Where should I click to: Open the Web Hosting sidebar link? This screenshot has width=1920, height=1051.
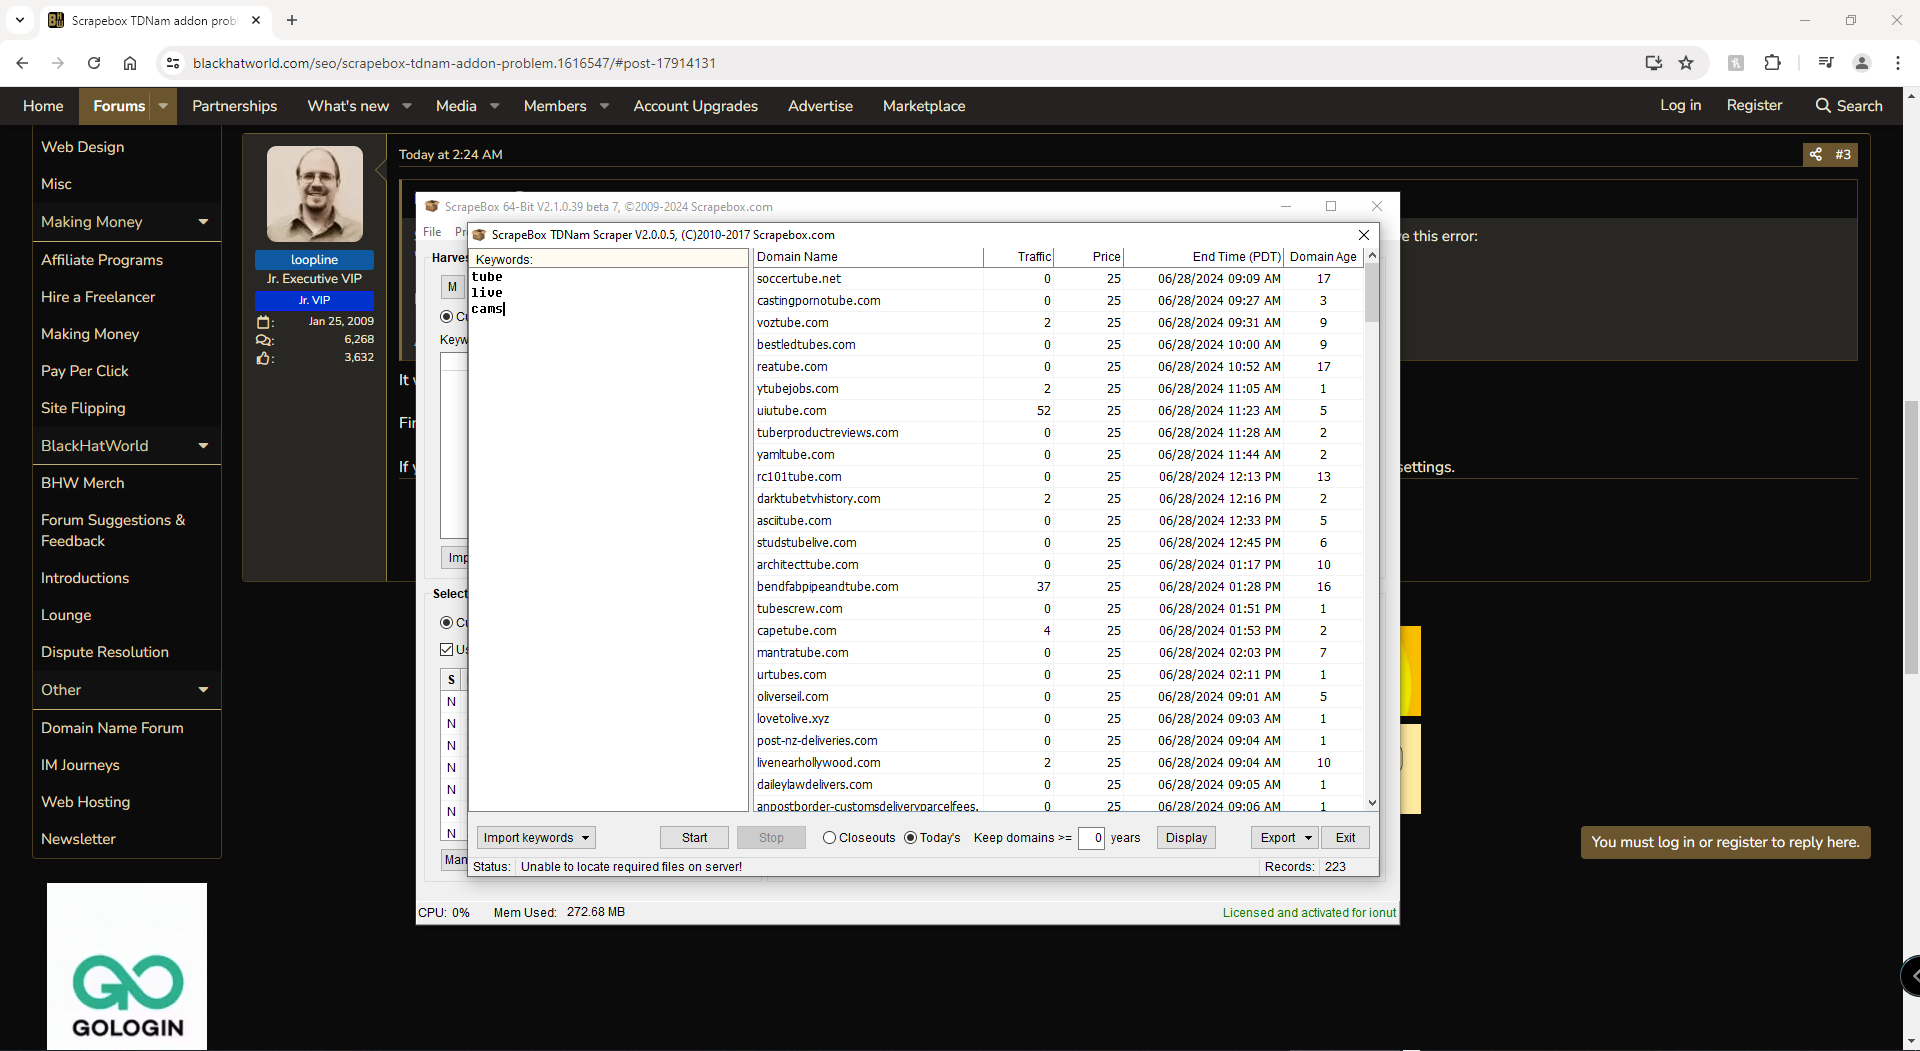pyautogui.click(x=85, y=802)
